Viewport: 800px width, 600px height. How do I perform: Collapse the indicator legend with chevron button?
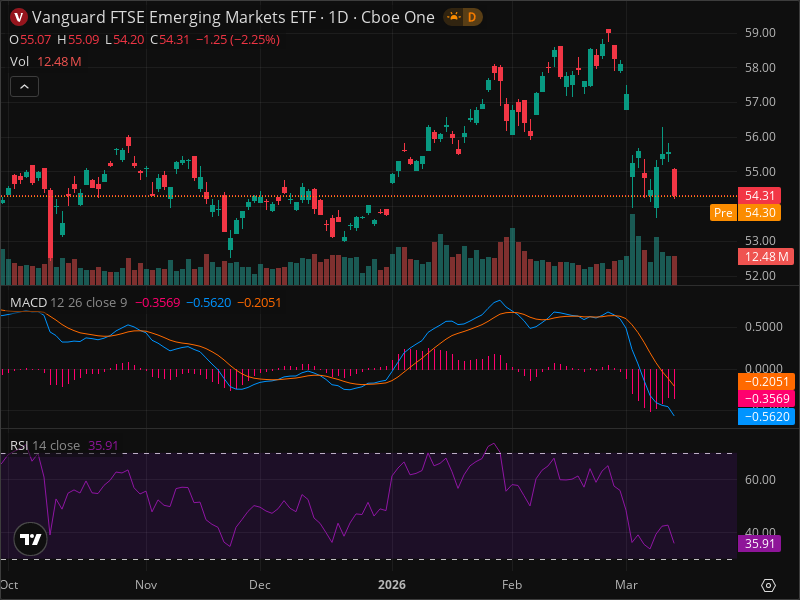(24, 87)
